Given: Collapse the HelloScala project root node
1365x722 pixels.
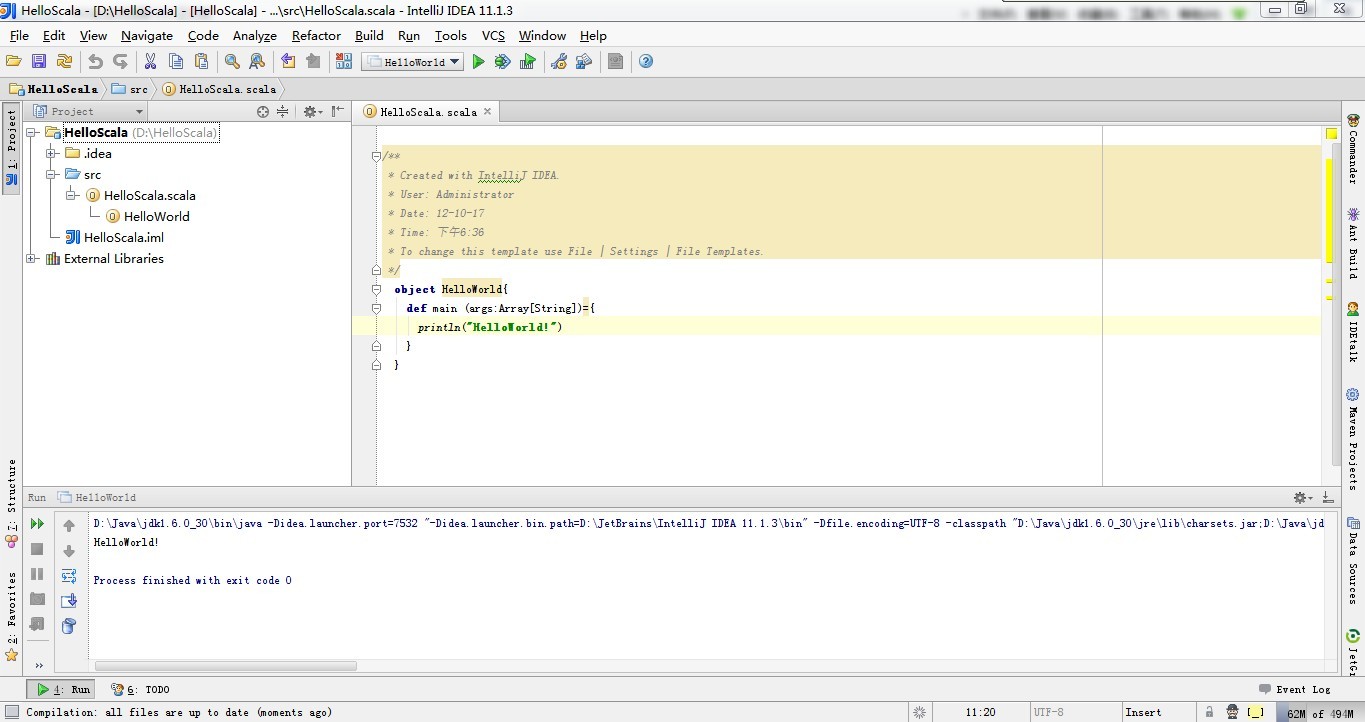Looking at the screenshot, I should click(x=32, y=133).
